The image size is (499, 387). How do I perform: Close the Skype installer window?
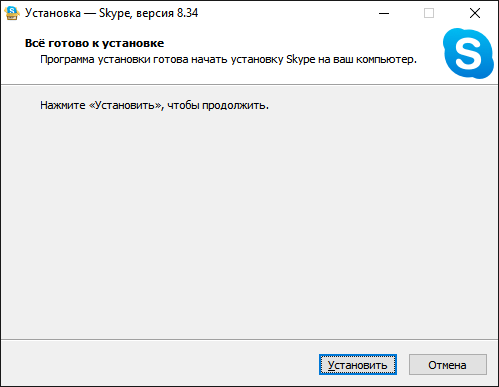(475, 13)
